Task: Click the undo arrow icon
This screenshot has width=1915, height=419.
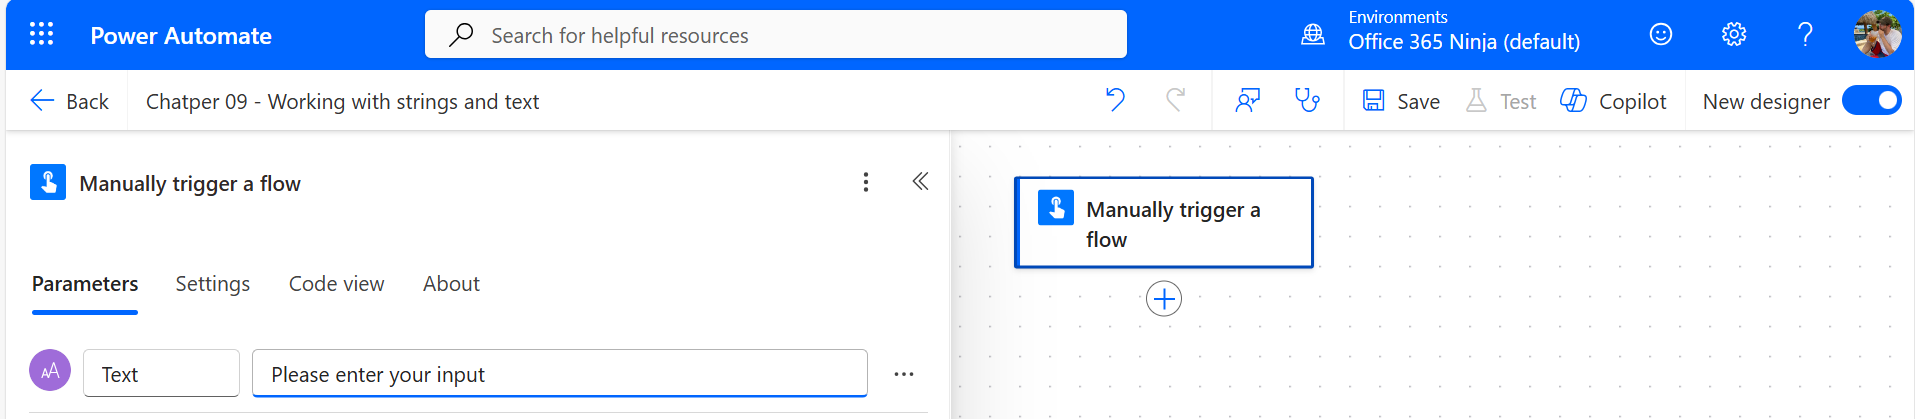Action: tap(1115, 100)
